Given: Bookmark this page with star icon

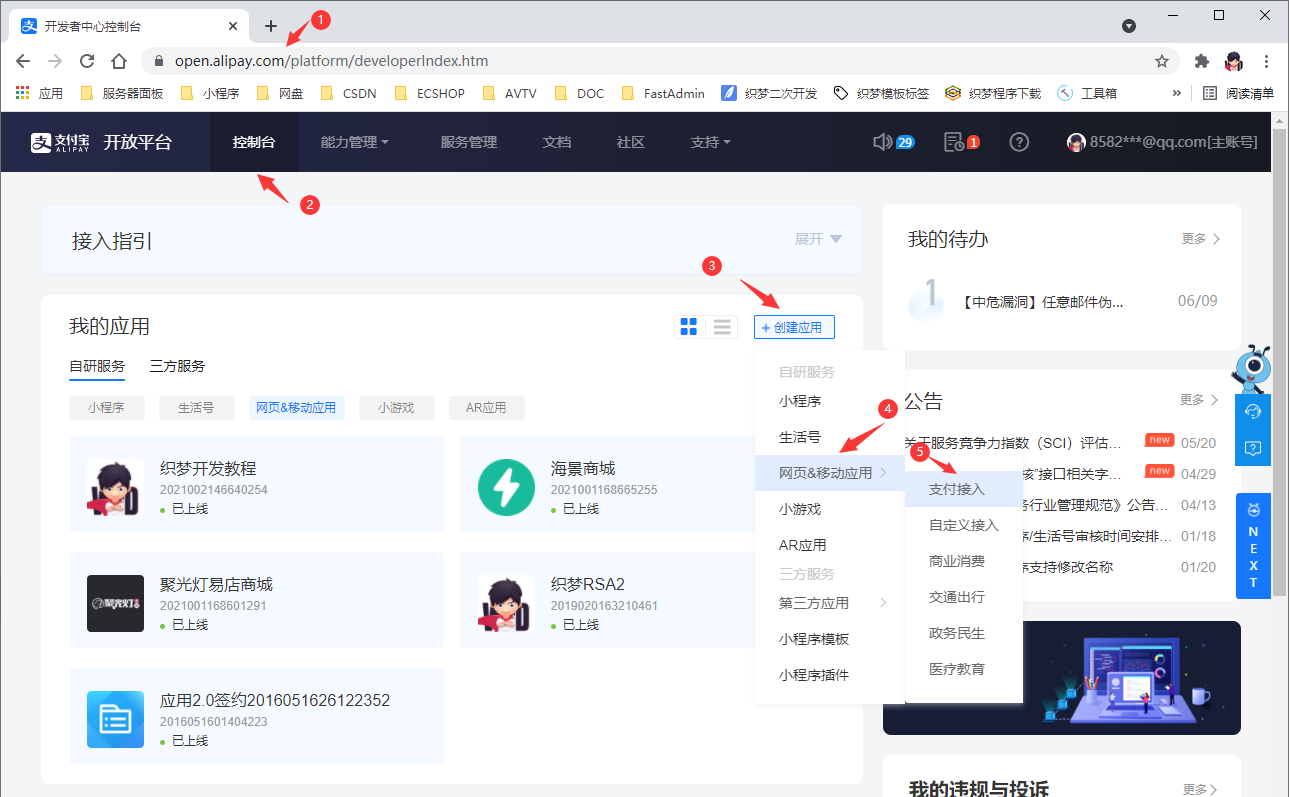Looking at the screenshot, I should [x=1162, y=61].
